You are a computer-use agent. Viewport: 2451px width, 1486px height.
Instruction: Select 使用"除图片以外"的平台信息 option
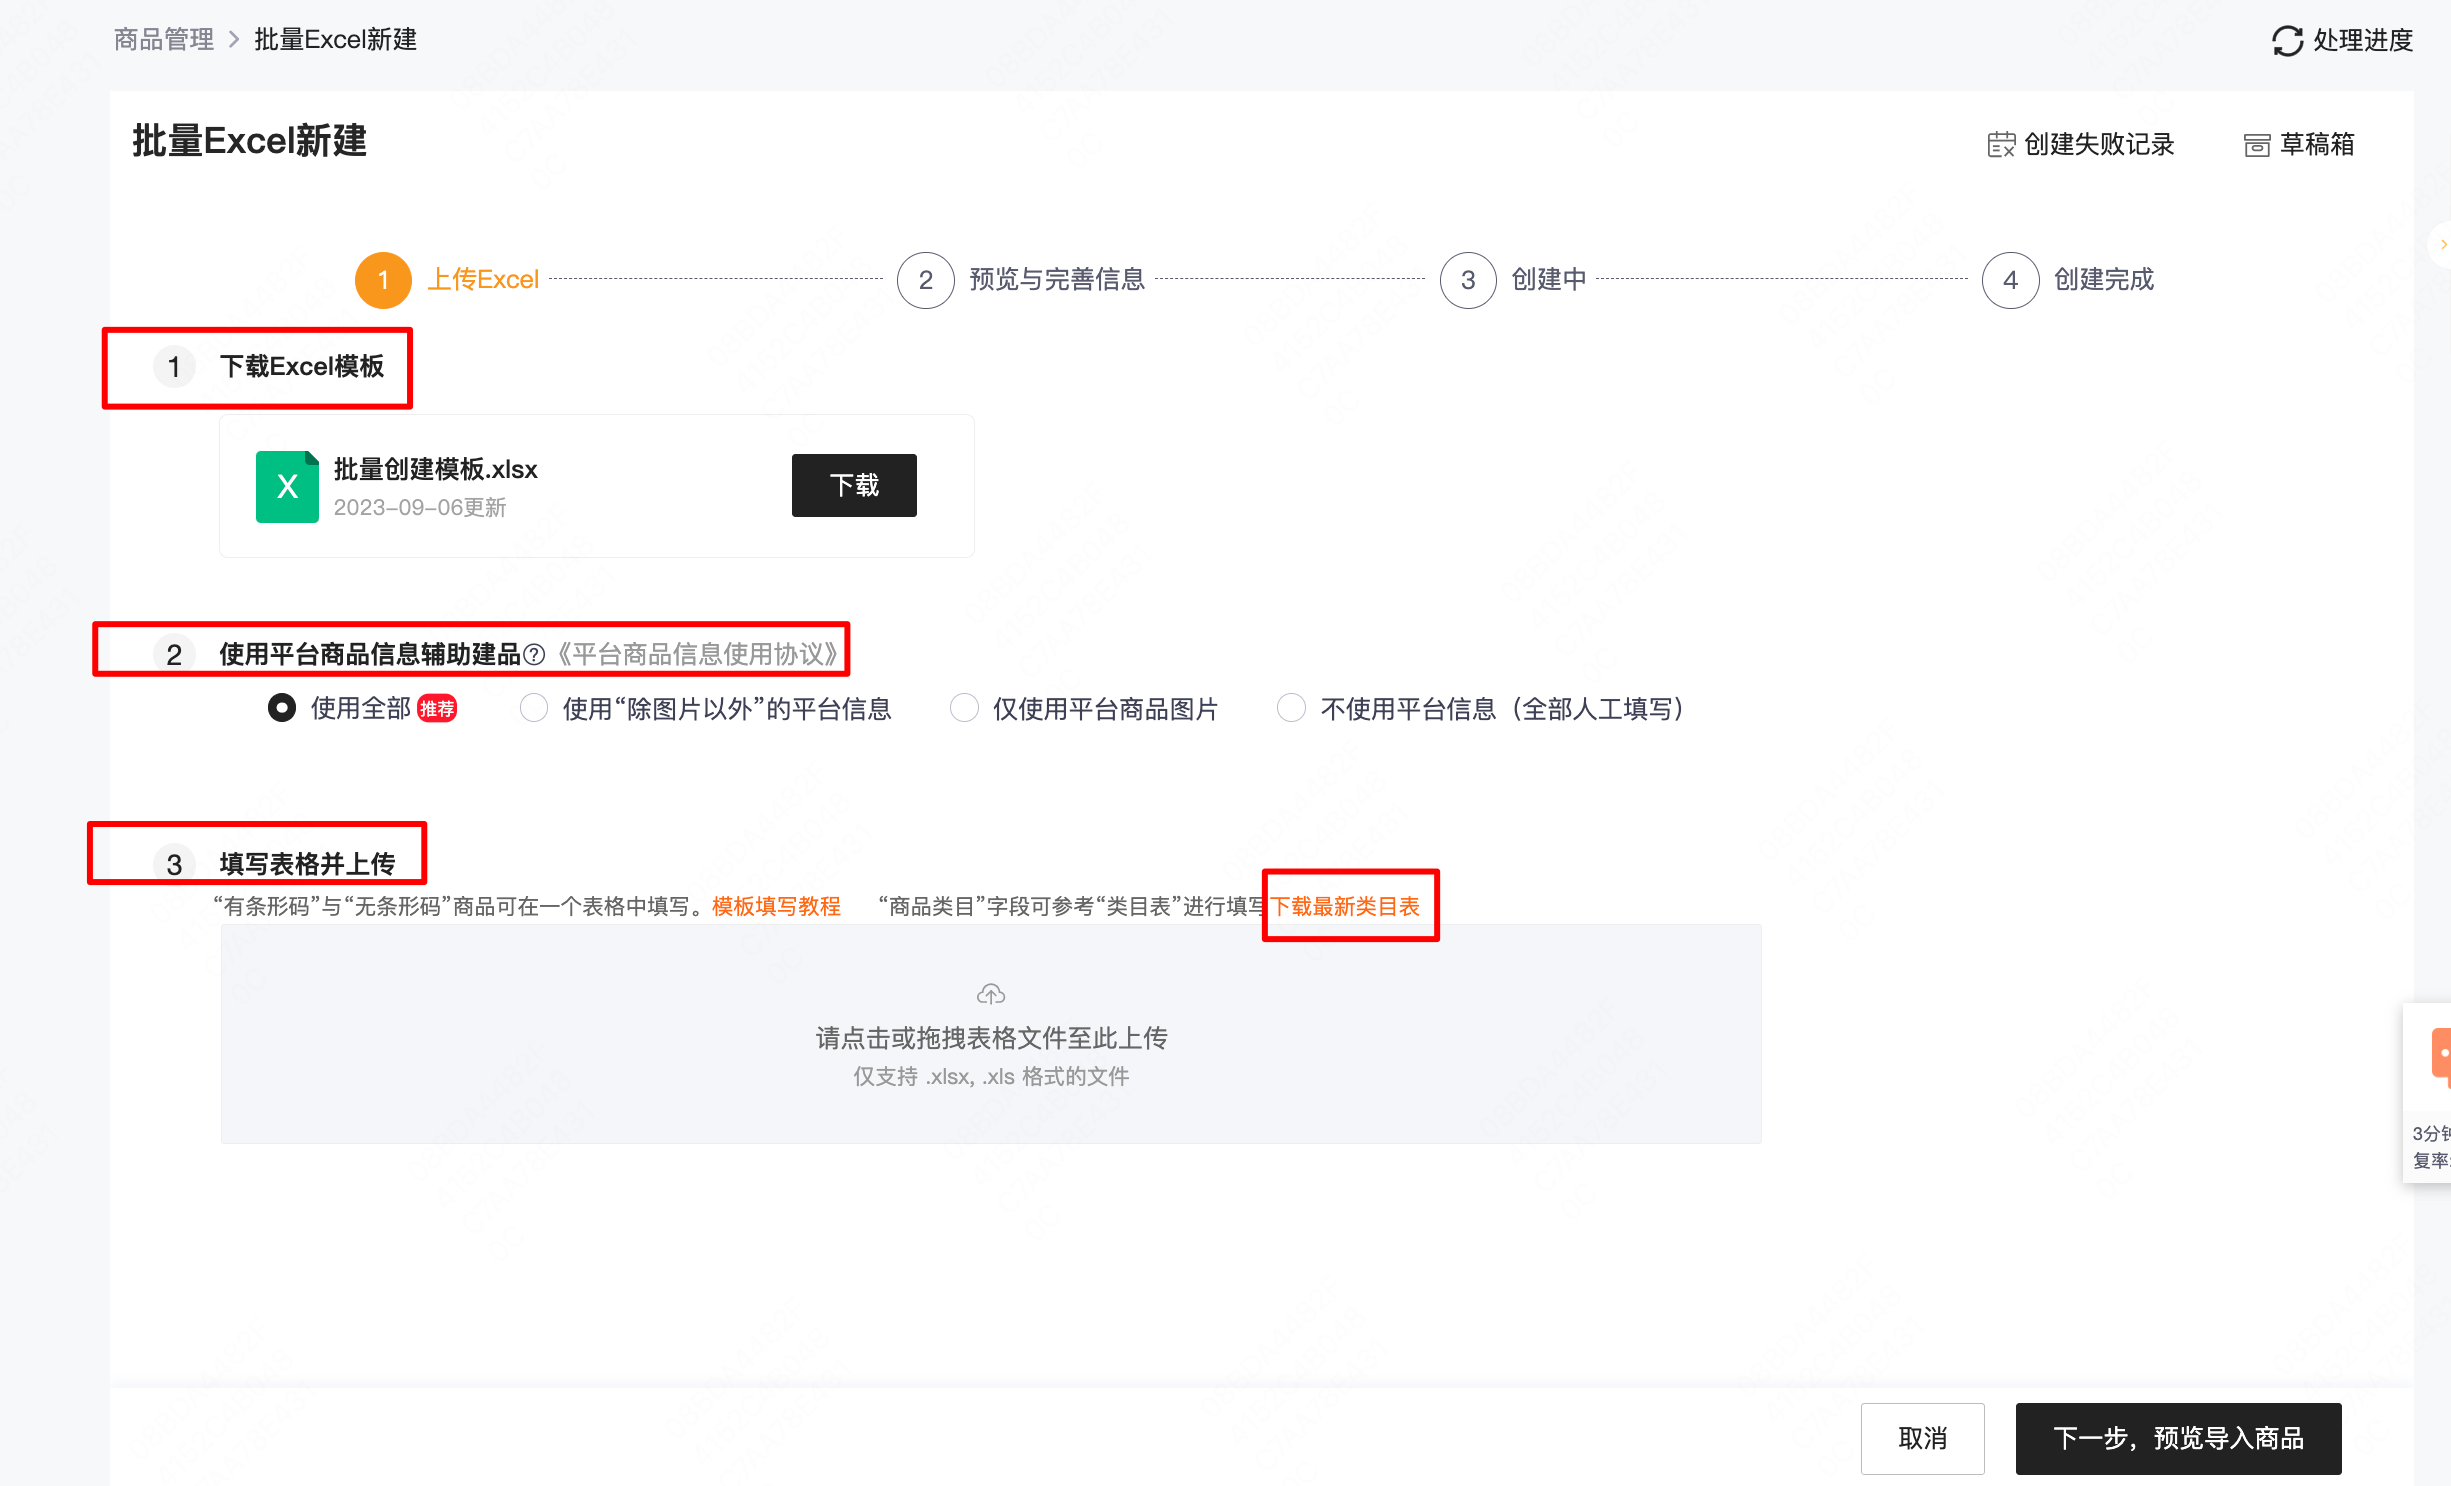pos(534,709)
